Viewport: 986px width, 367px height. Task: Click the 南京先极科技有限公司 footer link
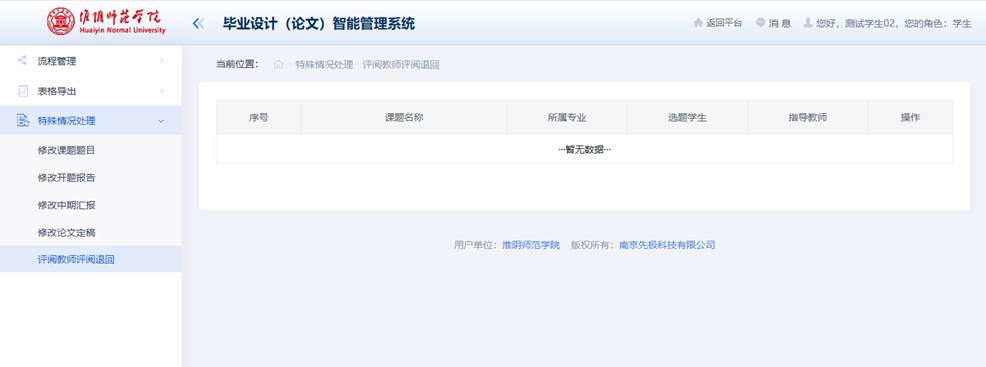click(667, 245)
